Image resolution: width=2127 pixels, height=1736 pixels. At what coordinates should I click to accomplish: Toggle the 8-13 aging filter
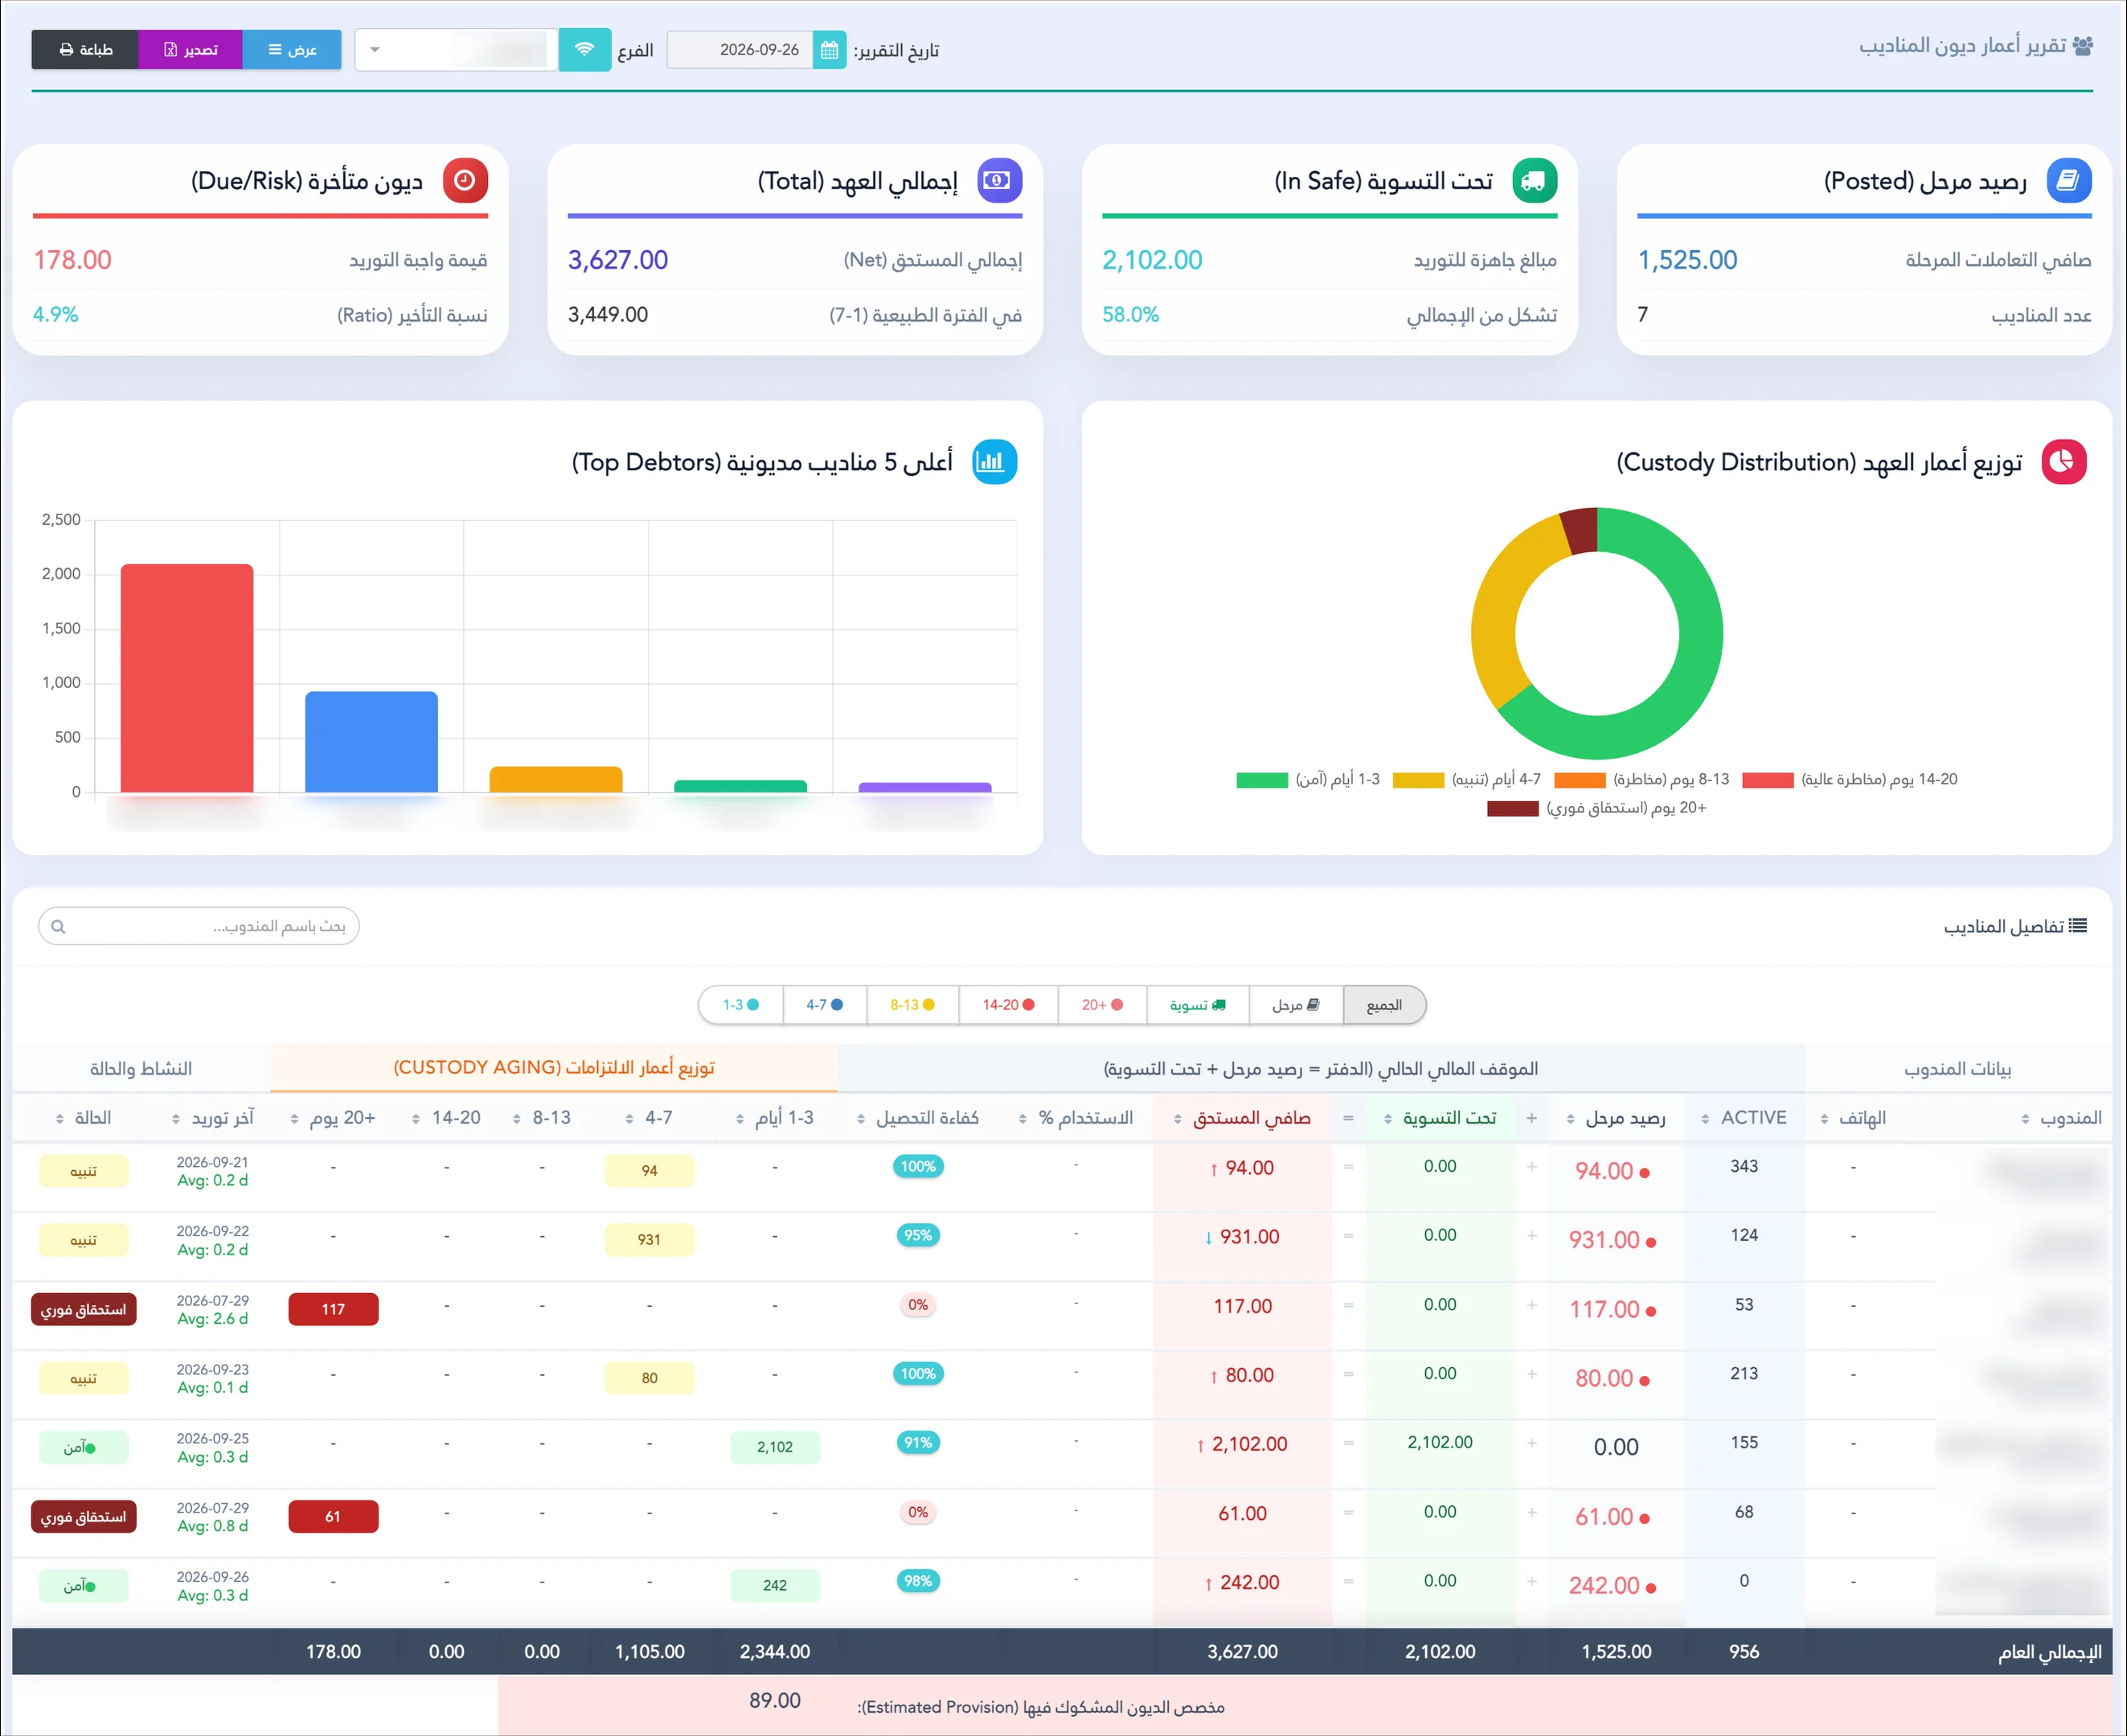click(912, 1005)
